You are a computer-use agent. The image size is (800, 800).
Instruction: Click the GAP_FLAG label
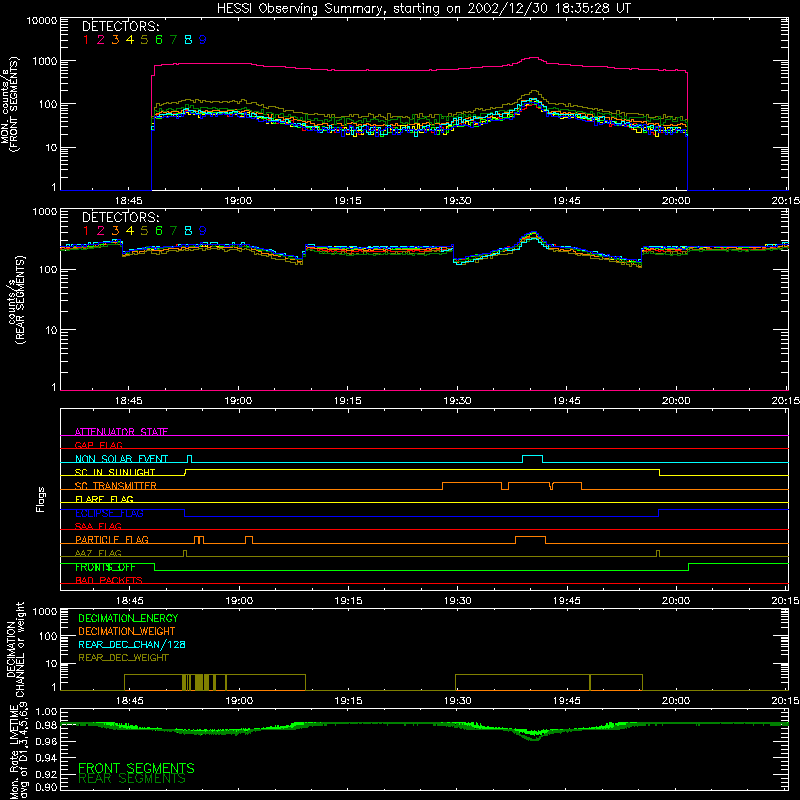click(98, 445)
